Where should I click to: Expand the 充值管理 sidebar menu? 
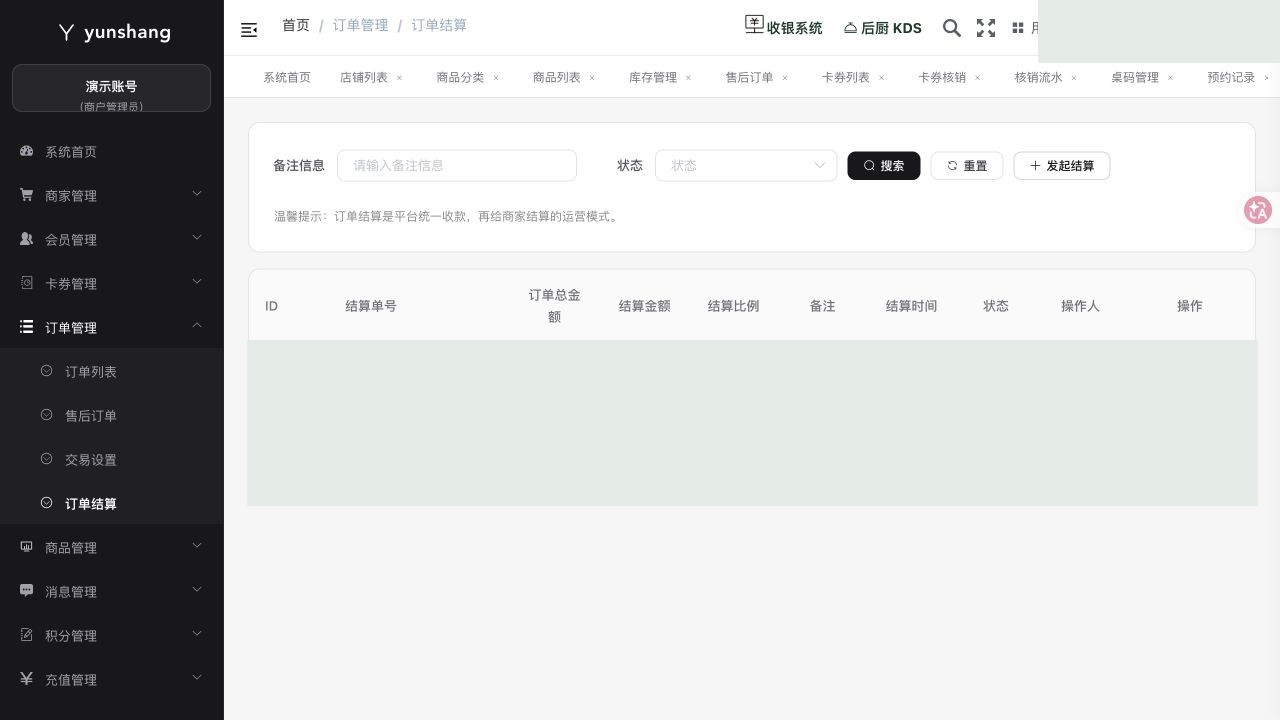[x=112, y=680]
